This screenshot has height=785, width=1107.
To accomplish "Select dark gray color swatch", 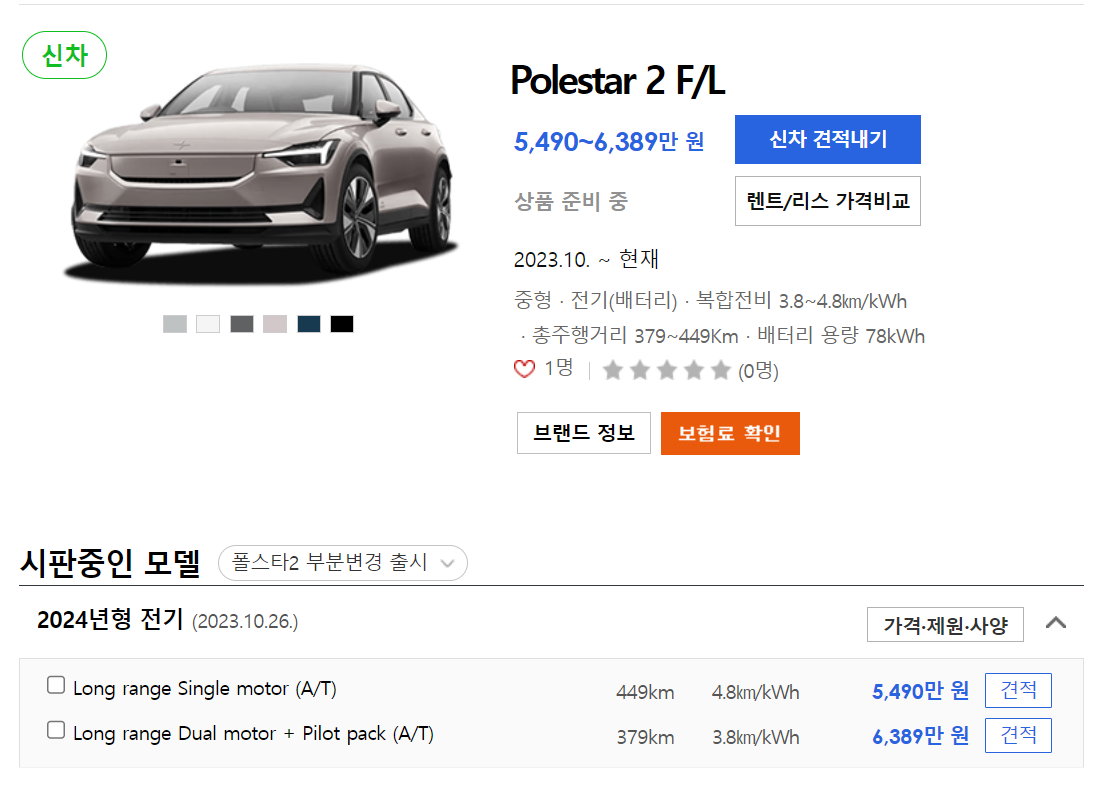I will tap(241, 324).
